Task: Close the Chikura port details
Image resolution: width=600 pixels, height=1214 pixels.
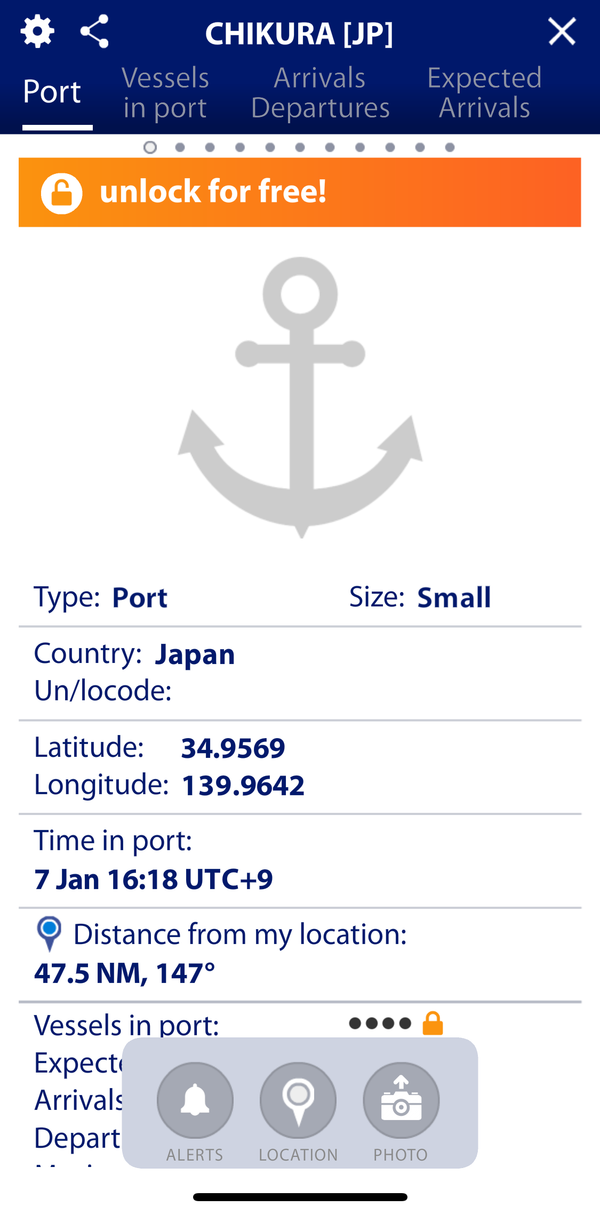Action: coord(562,32)
